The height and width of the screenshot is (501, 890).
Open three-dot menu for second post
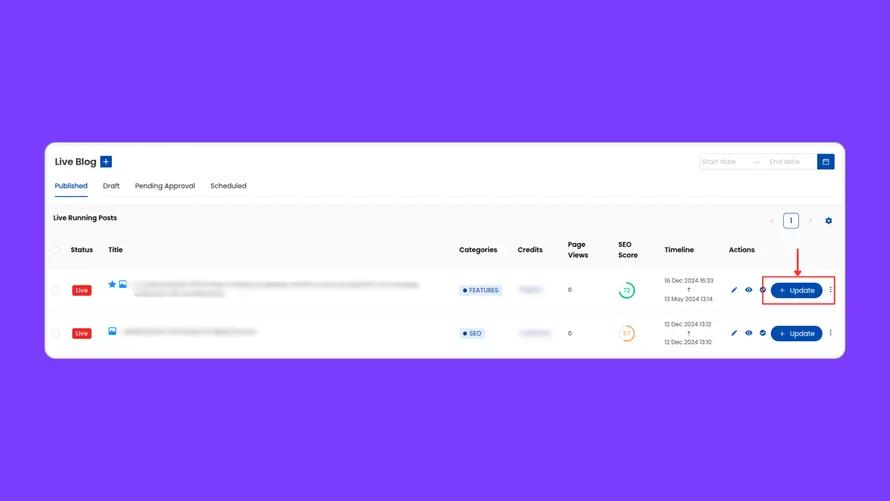click(830, 334)
